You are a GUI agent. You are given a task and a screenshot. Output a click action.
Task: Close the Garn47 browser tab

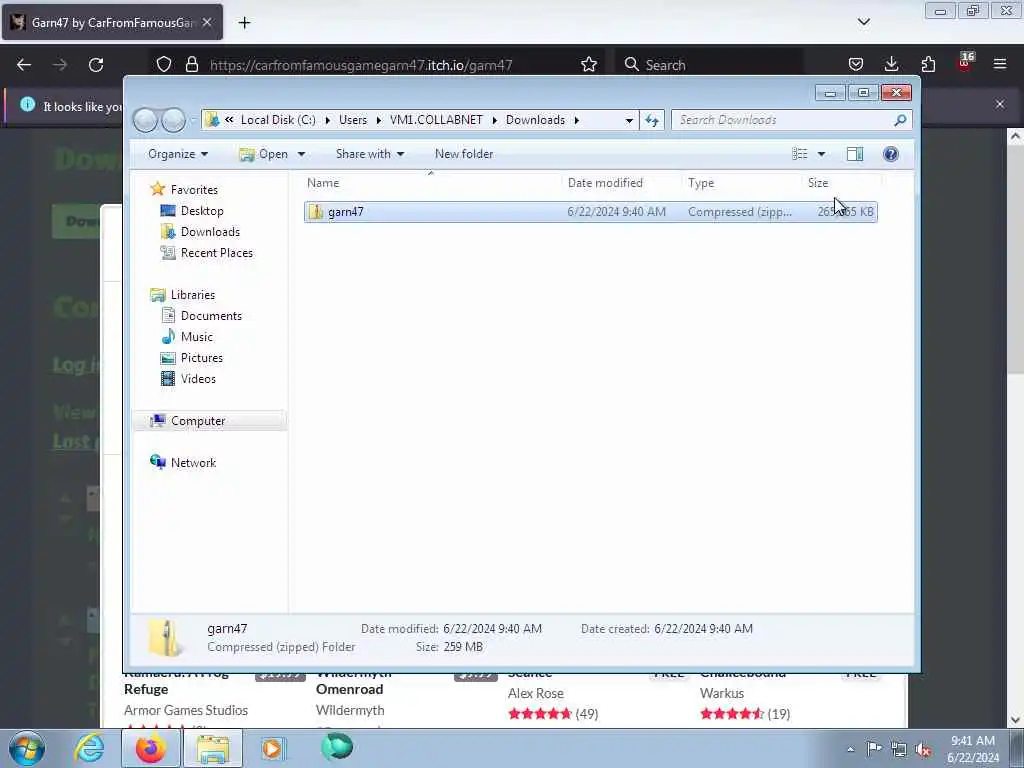[x=206, y=22]
